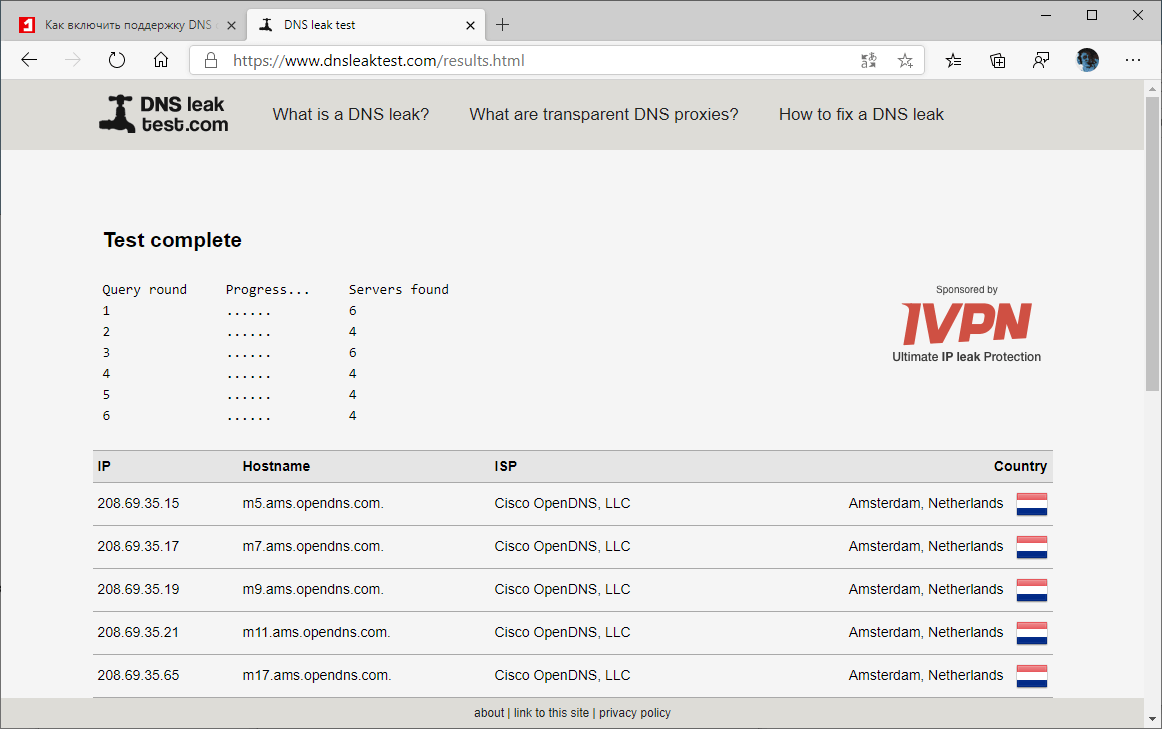Click the Country column header
This screenshot has width=1162, height=729.
[1020, 466]
